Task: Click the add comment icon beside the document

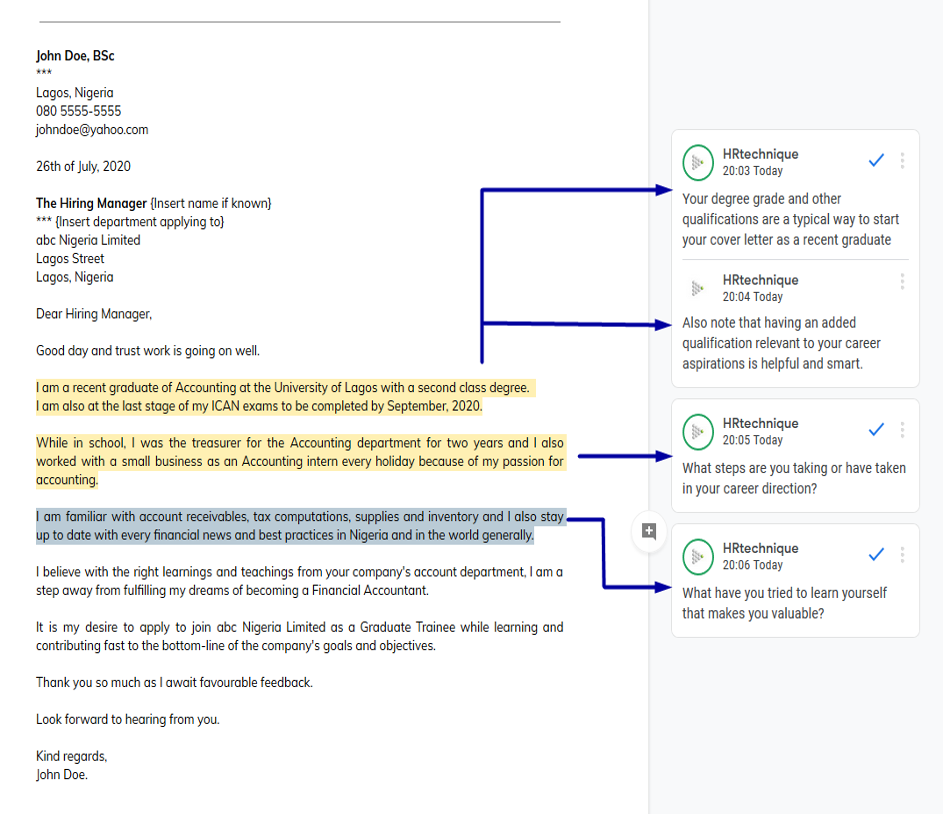Action: [x=649, y=531]
